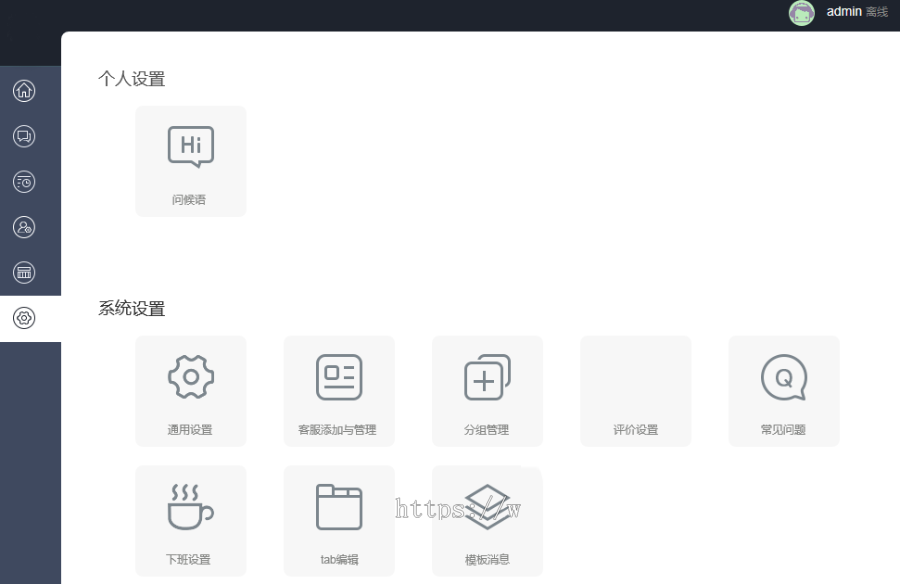The width and height of the screenshot is (900, 584).
Task: Click the 客服添加与管理 label
Action: [338, 430]
